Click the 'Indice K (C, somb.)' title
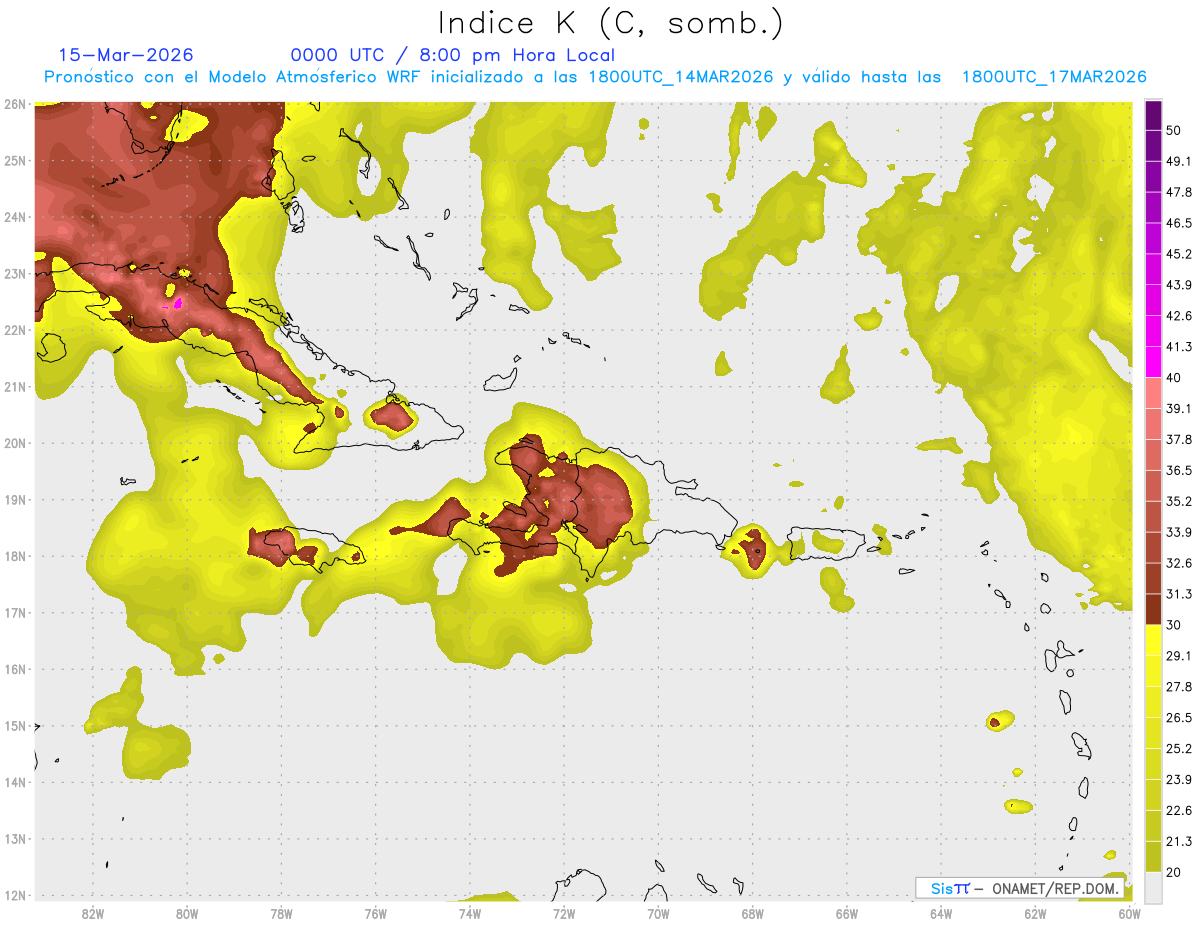 tap(610, 23)
